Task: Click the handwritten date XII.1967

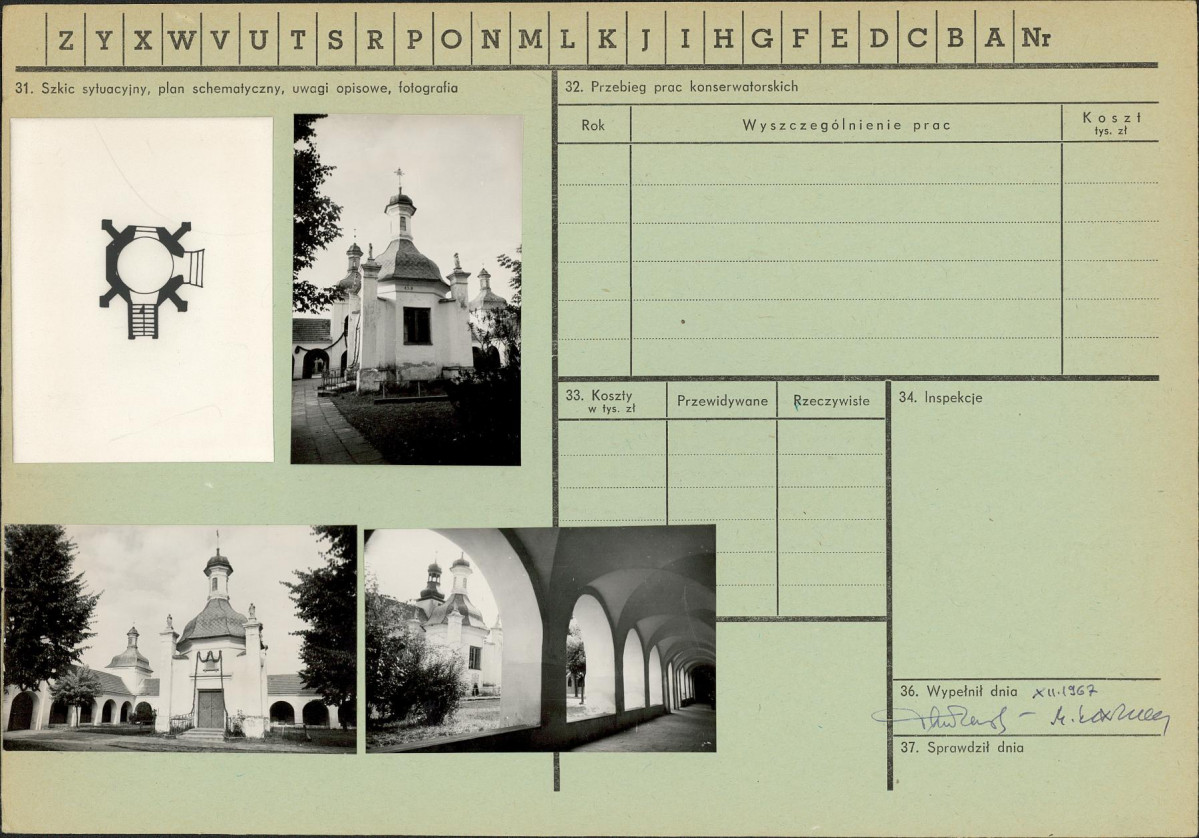Action: point(1066,691)
